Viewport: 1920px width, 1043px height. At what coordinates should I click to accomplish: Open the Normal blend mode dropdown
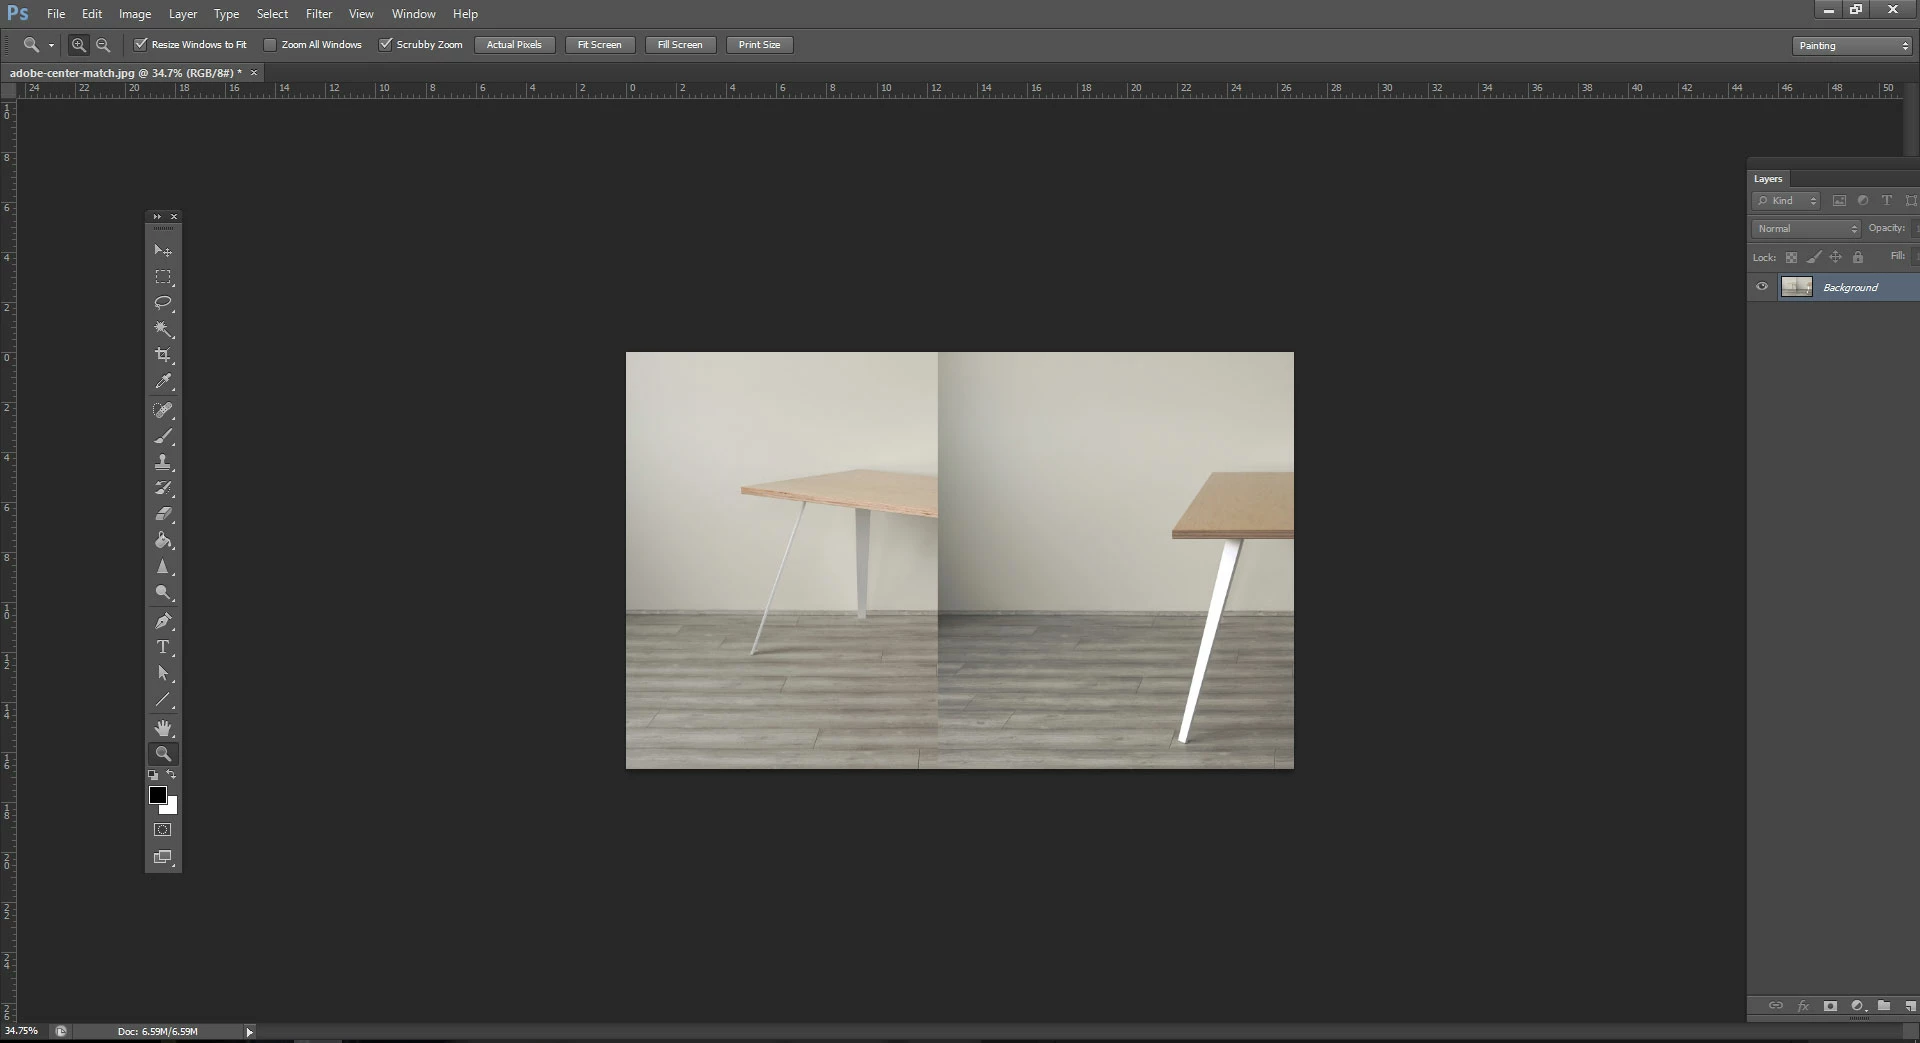coord(1806,229)
